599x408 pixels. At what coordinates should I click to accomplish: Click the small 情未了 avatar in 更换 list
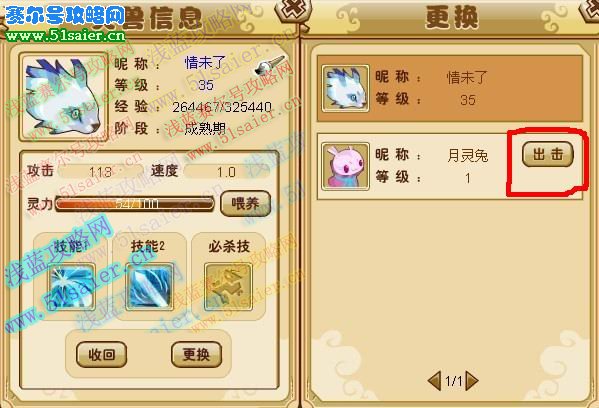coord(345,89)
